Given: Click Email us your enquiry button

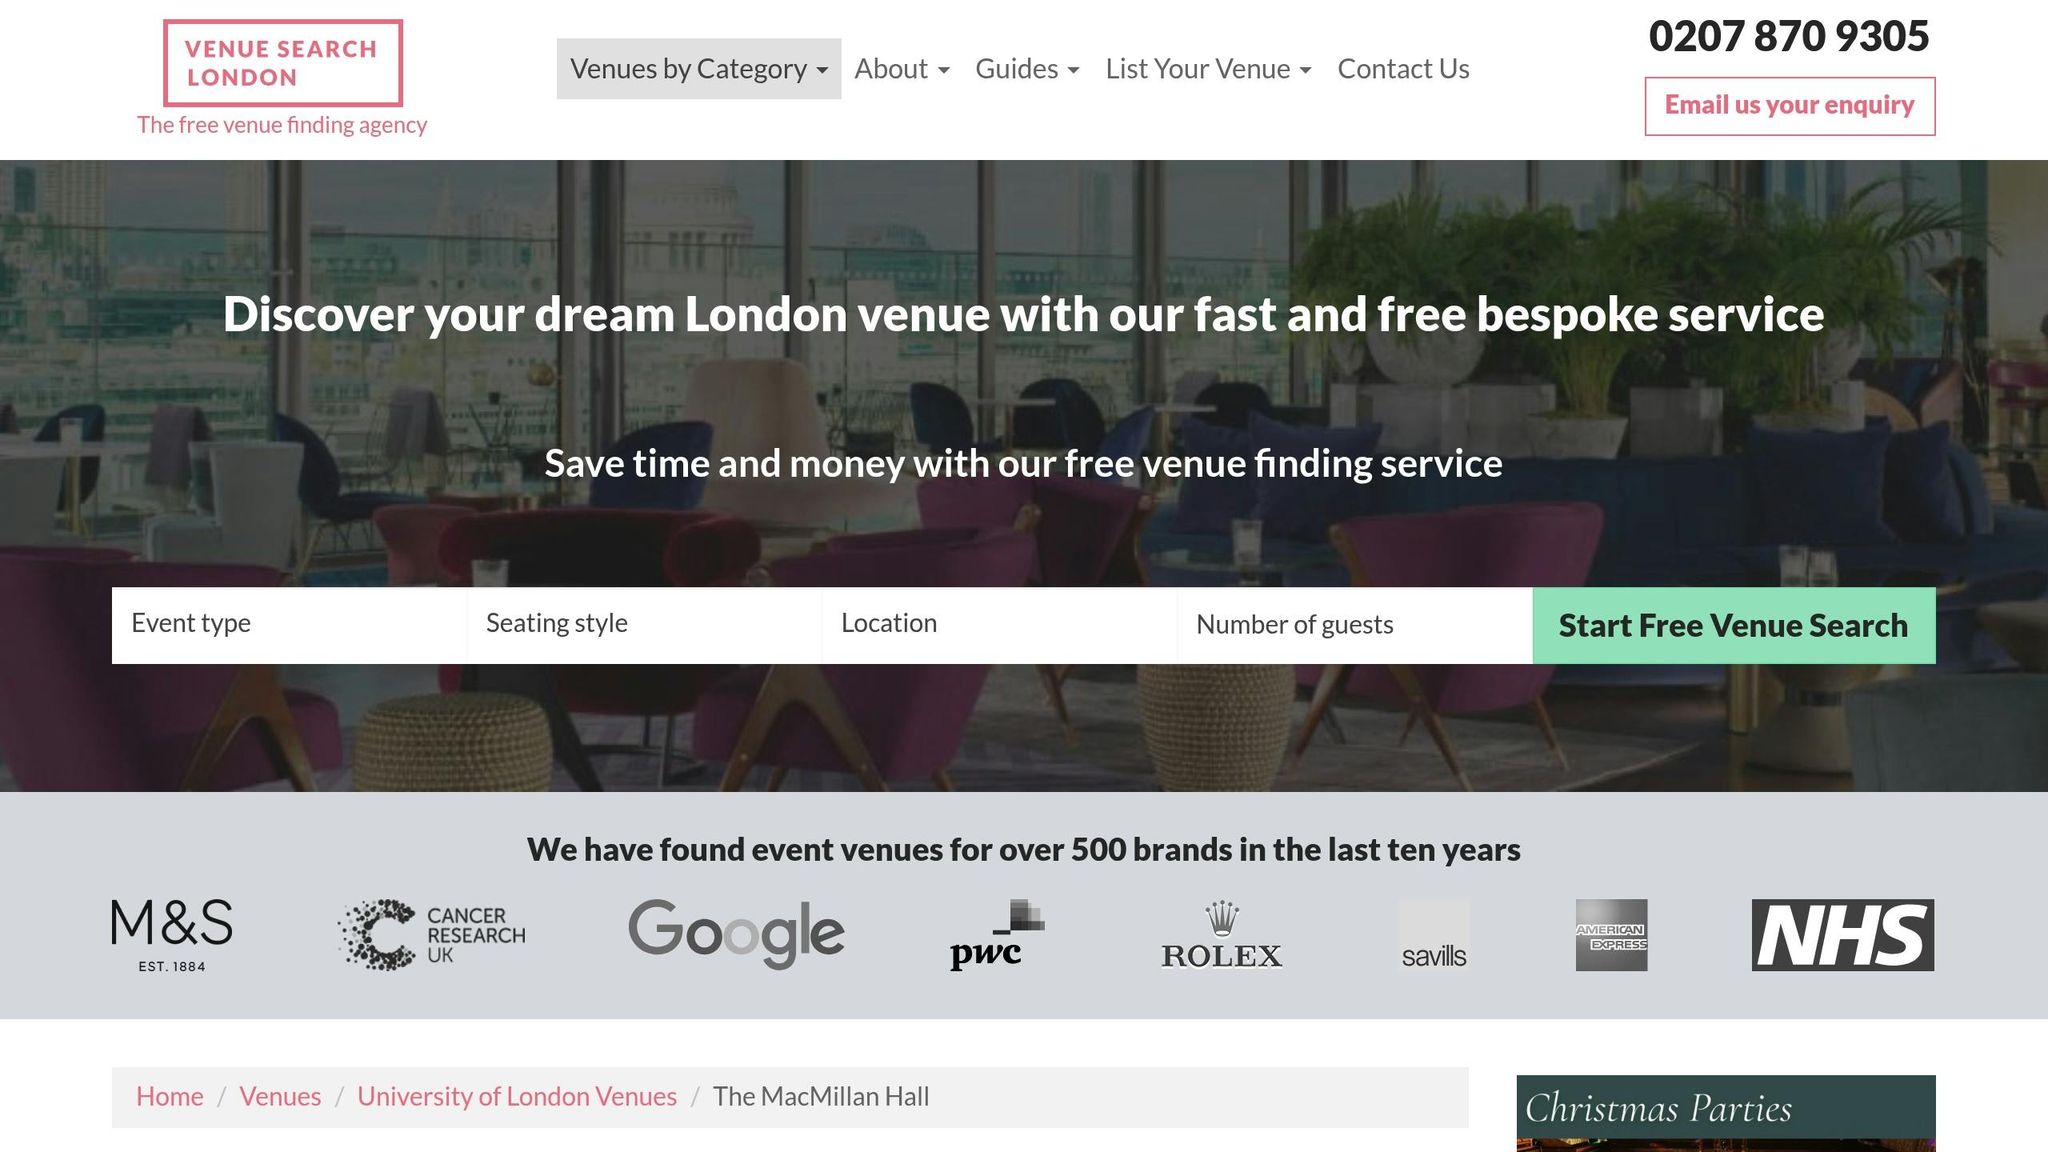Looking at the screenshot, I should 1790,106.
